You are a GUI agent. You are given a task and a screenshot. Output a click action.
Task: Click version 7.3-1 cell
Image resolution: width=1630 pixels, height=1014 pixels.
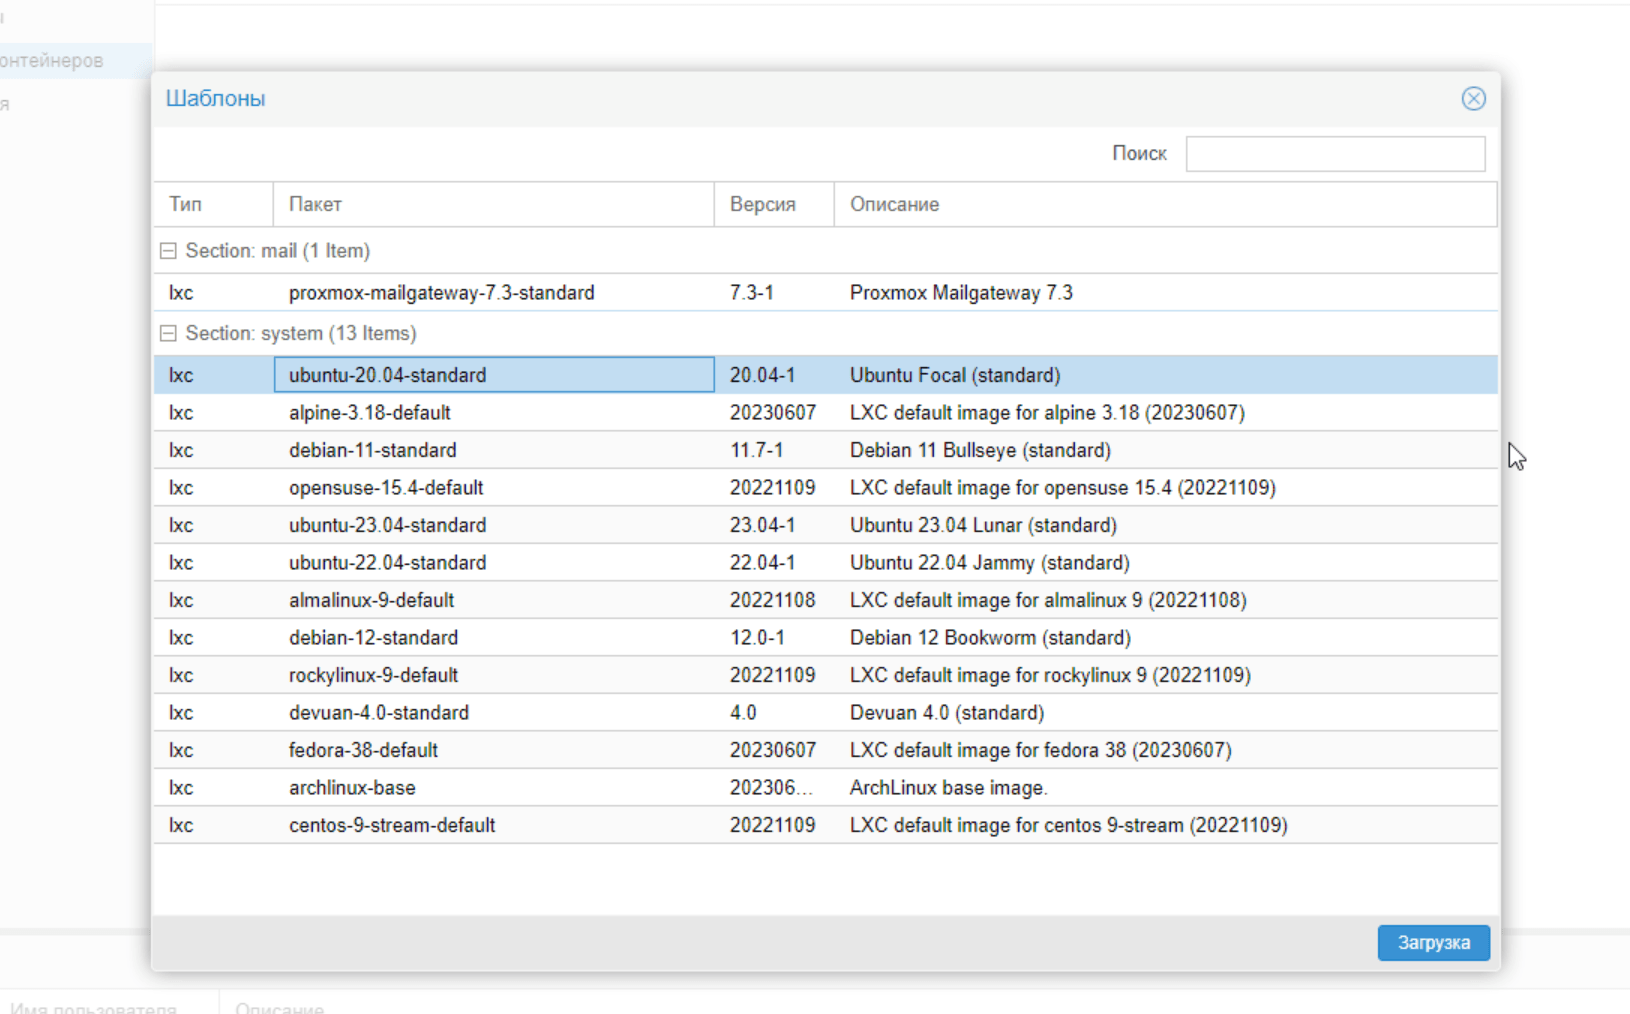pos(774,293)
